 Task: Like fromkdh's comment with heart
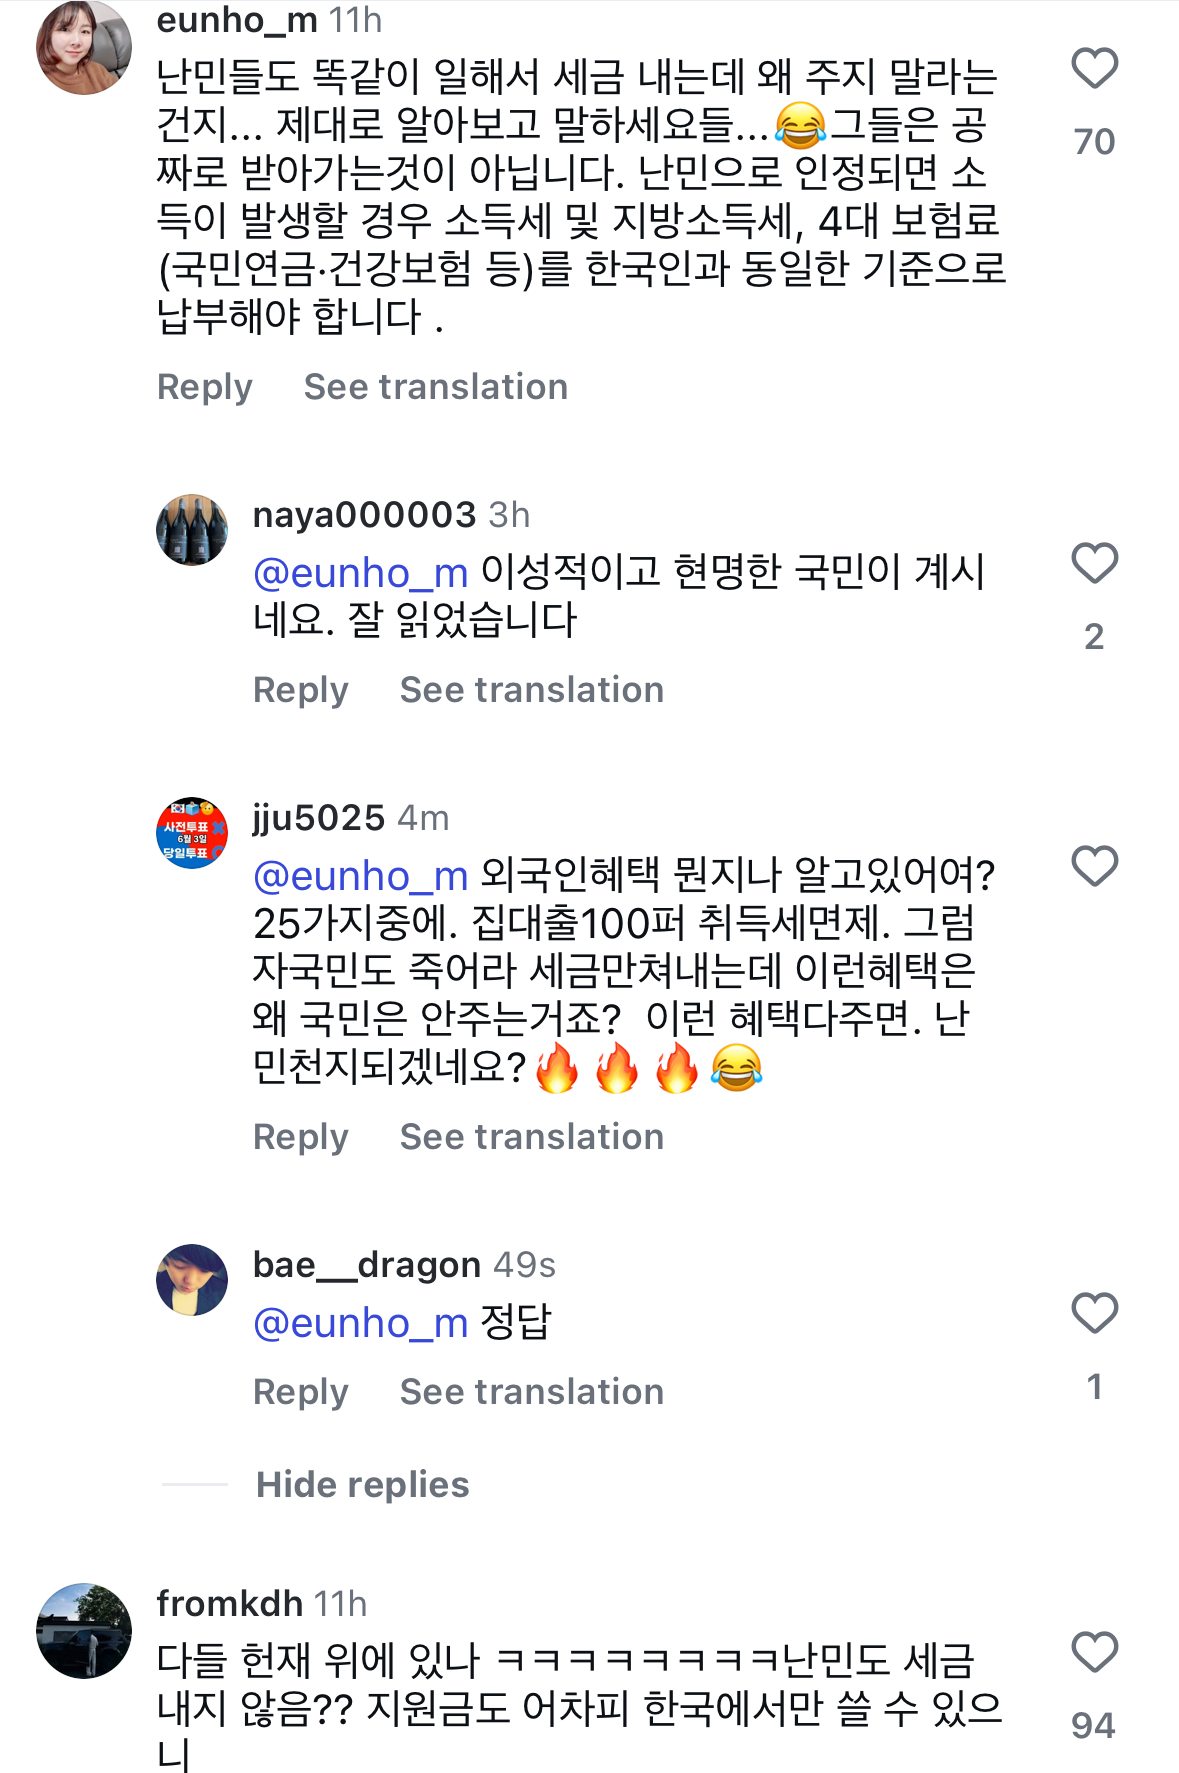point(1094,1653)
